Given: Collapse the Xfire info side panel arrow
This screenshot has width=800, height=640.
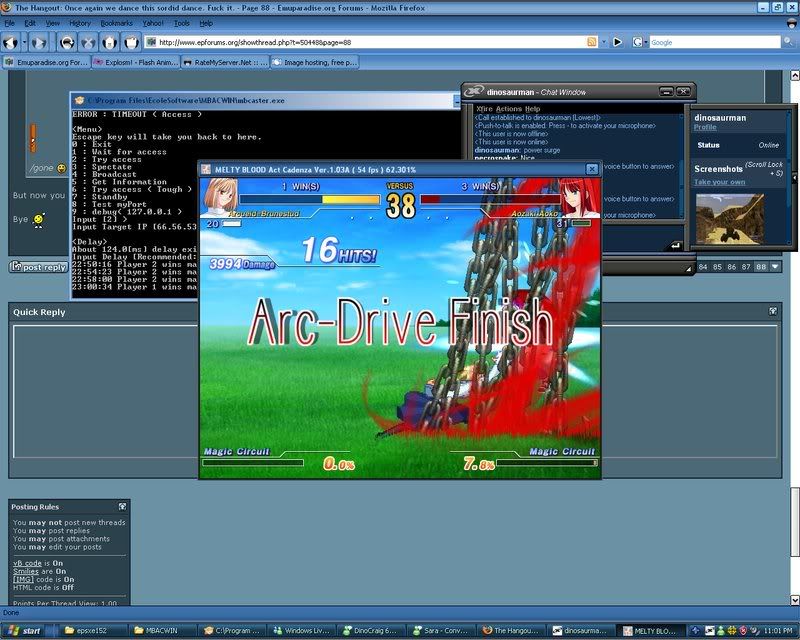Looking at the screenshot, I should 794,178.
